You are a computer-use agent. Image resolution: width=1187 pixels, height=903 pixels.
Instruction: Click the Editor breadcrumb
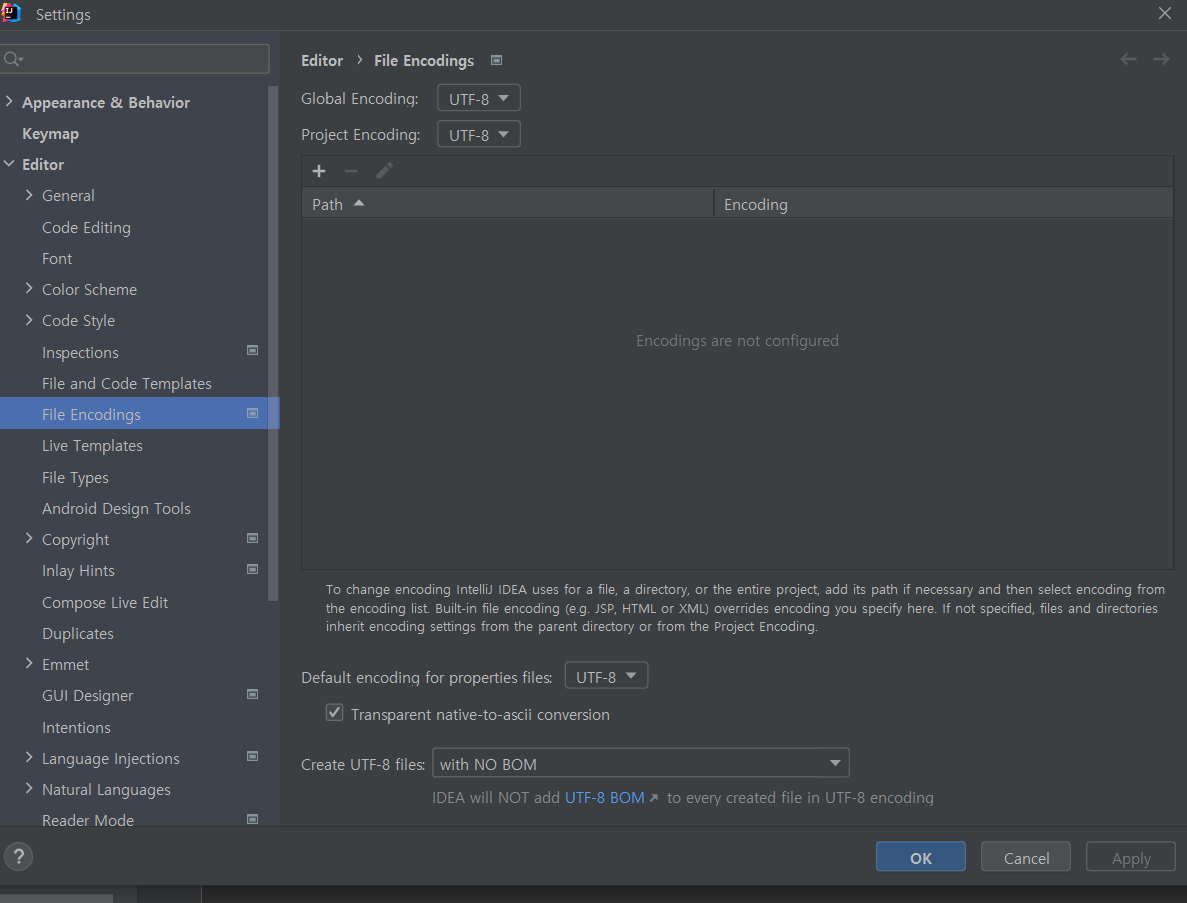coord(322,60)
